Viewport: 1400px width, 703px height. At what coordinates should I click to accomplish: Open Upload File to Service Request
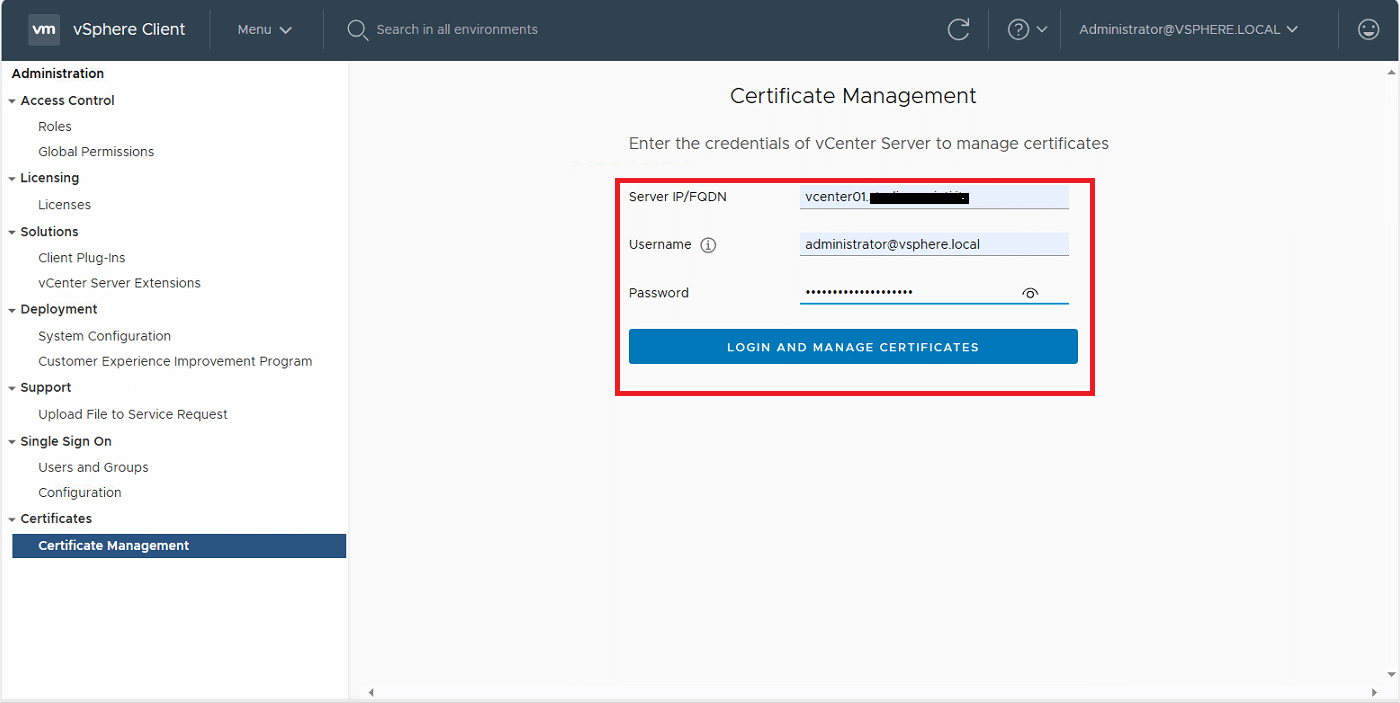[133, 414]
